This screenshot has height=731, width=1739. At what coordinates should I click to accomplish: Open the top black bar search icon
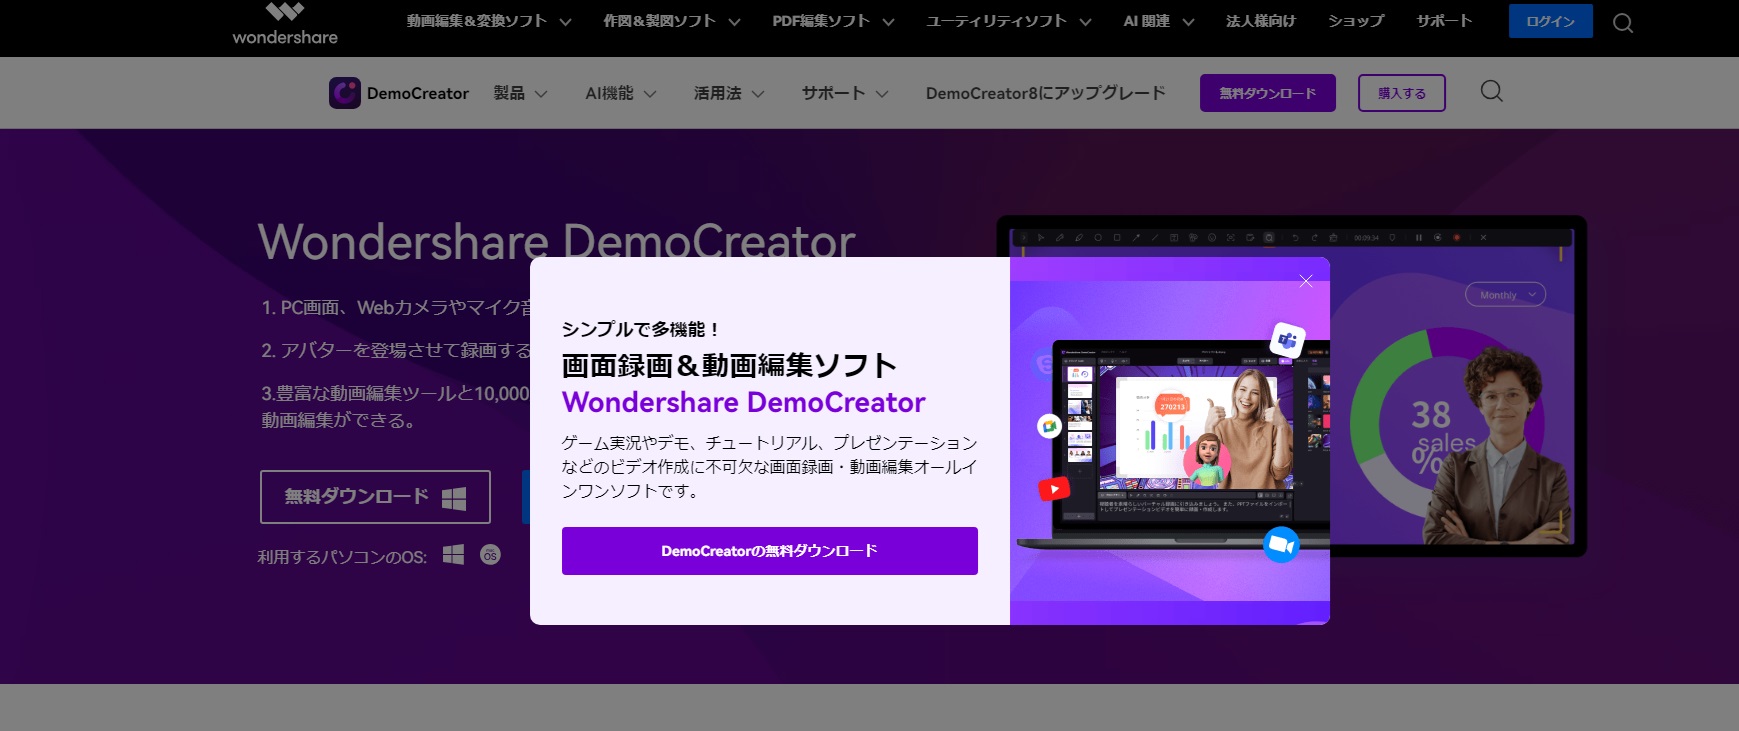1622,23
